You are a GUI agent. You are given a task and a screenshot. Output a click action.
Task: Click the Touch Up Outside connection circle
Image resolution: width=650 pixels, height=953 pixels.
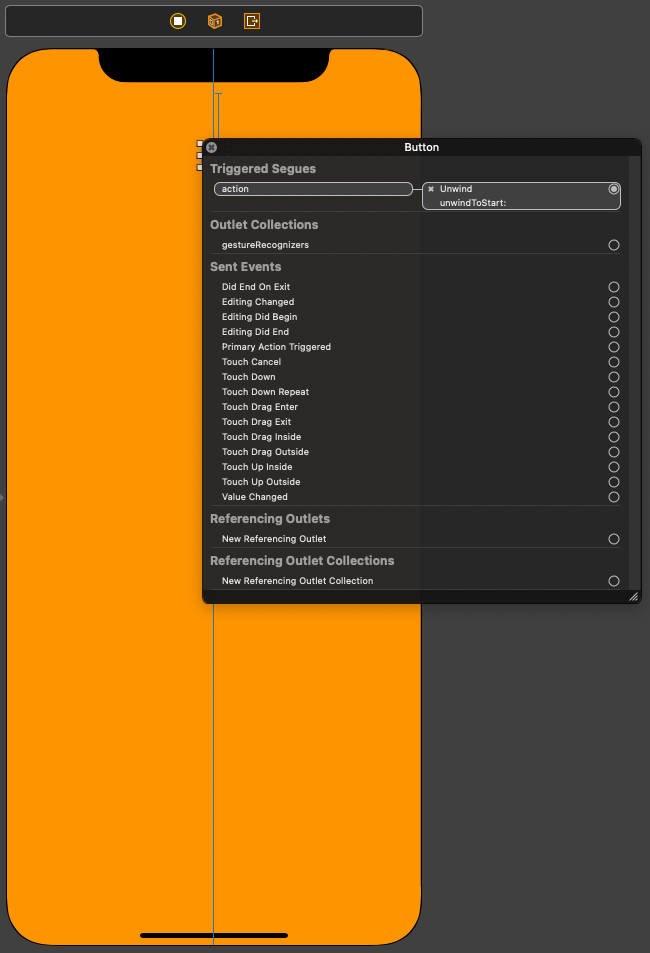point(614,482)
